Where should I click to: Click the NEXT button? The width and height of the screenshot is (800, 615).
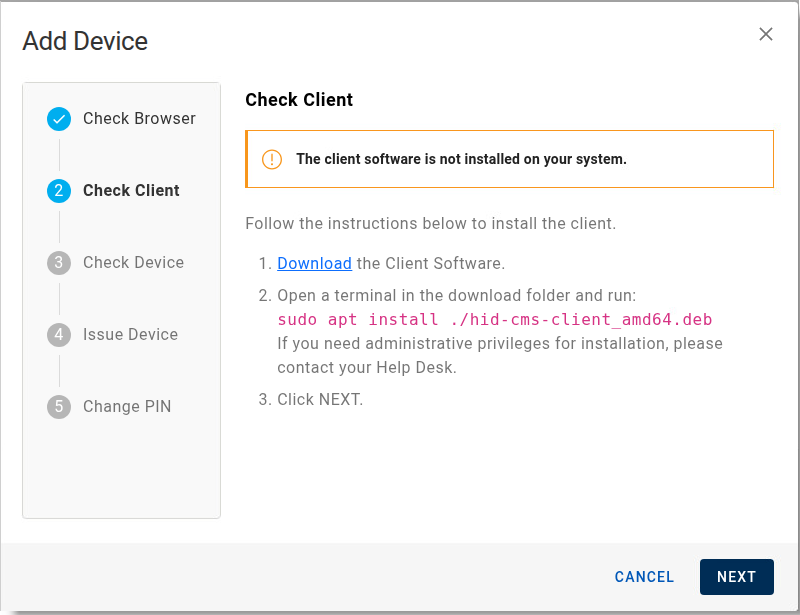pos(736,577)
